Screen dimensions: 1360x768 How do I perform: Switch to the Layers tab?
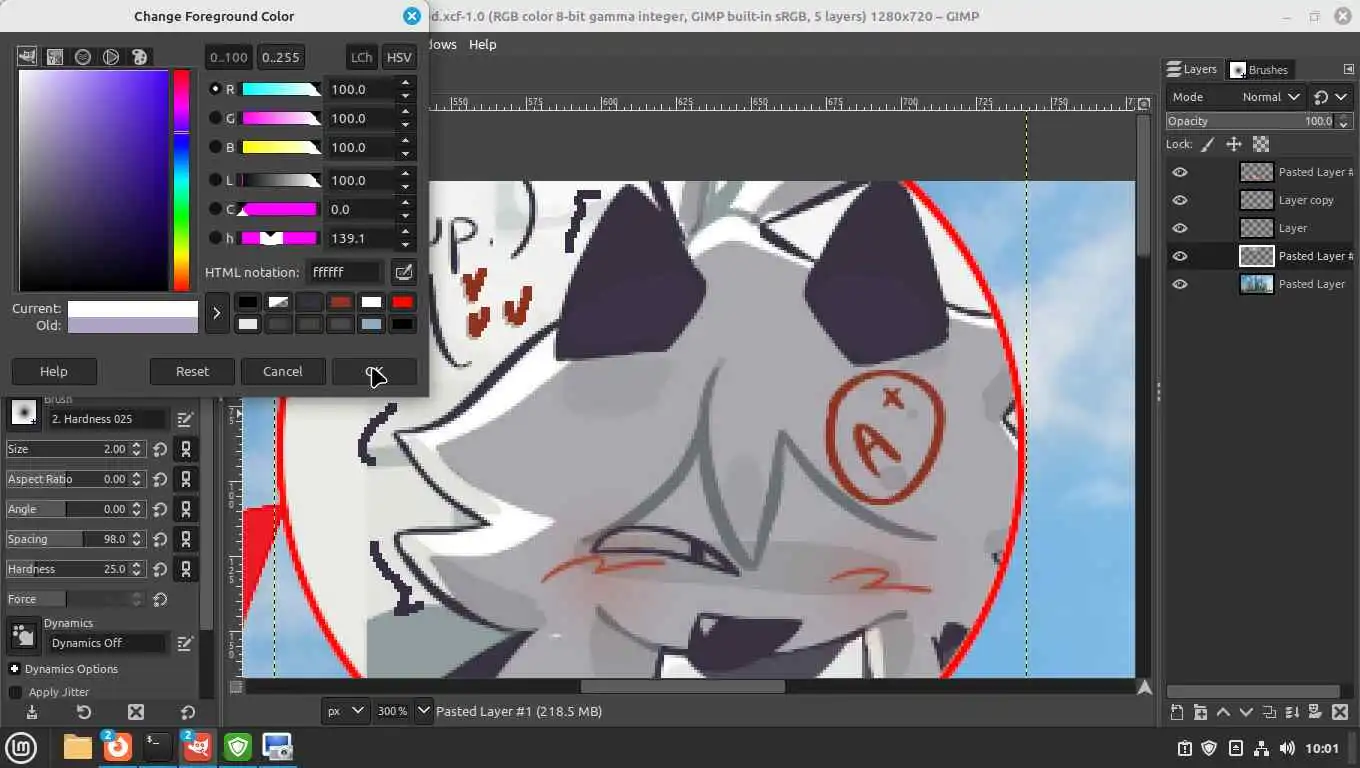pos(1192,69)
